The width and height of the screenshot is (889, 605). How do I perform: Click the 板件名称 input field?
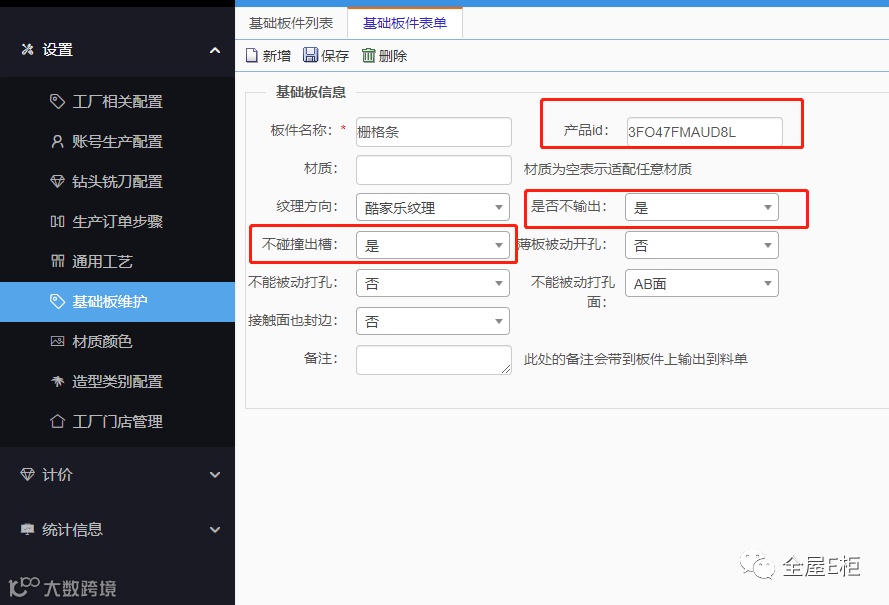click(x=434, y=132)
